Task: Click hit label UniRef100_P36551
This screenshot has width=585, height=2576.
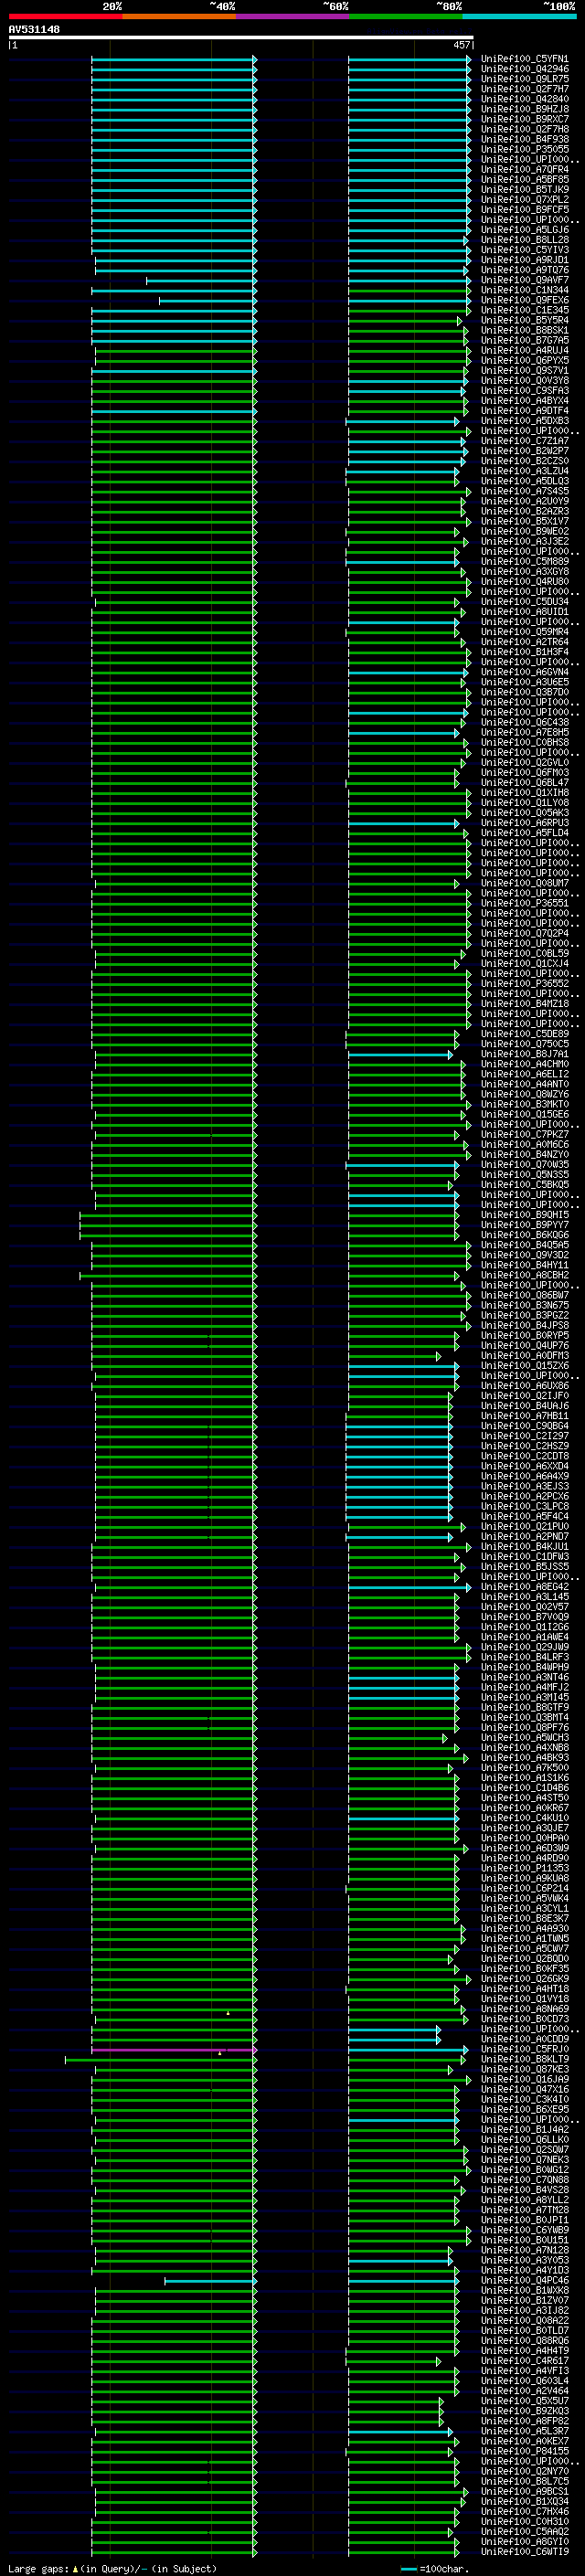Action: coord(525,903)
